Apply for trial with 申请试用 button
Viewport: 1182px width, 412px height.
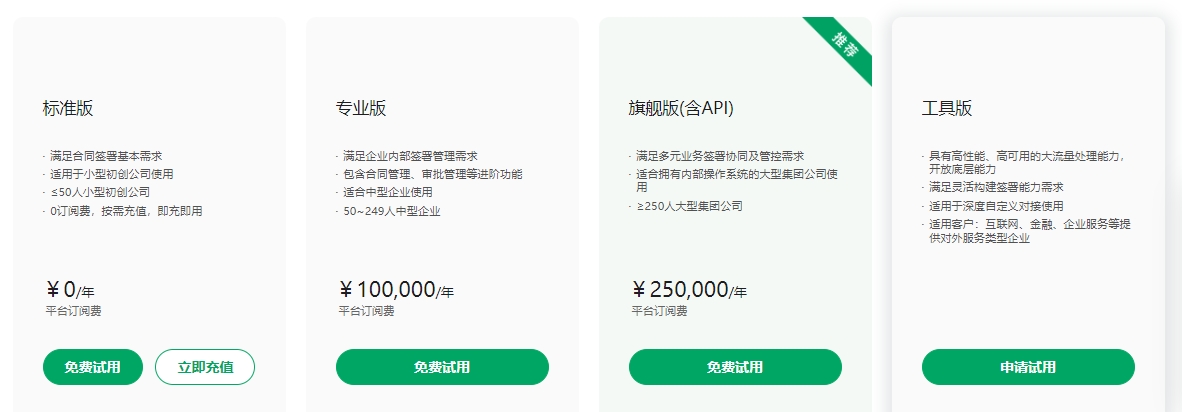point(1028,367)
